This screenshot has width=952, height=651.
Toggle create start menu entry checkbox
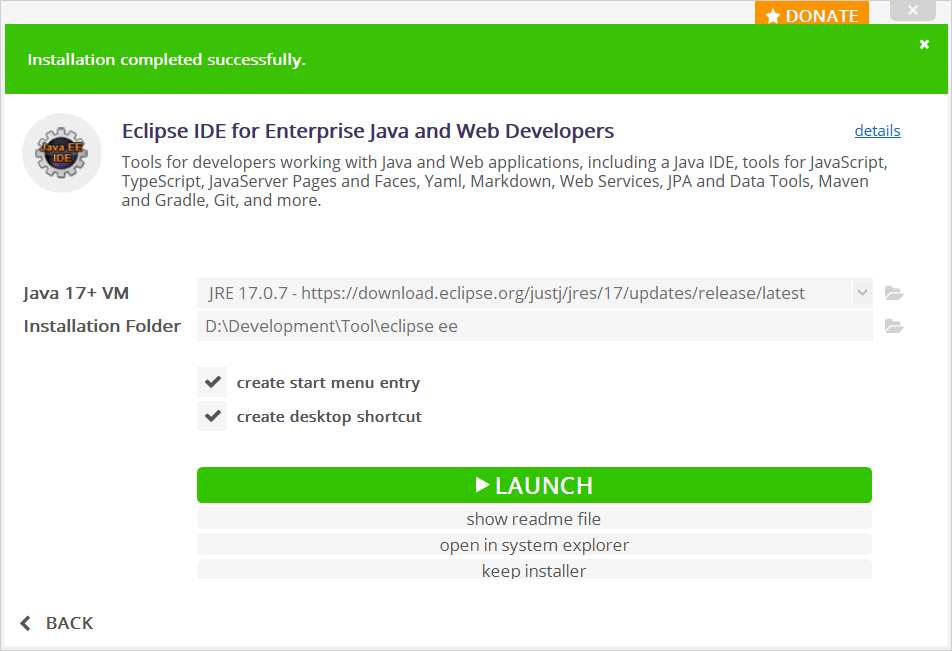tap(212, 382)
